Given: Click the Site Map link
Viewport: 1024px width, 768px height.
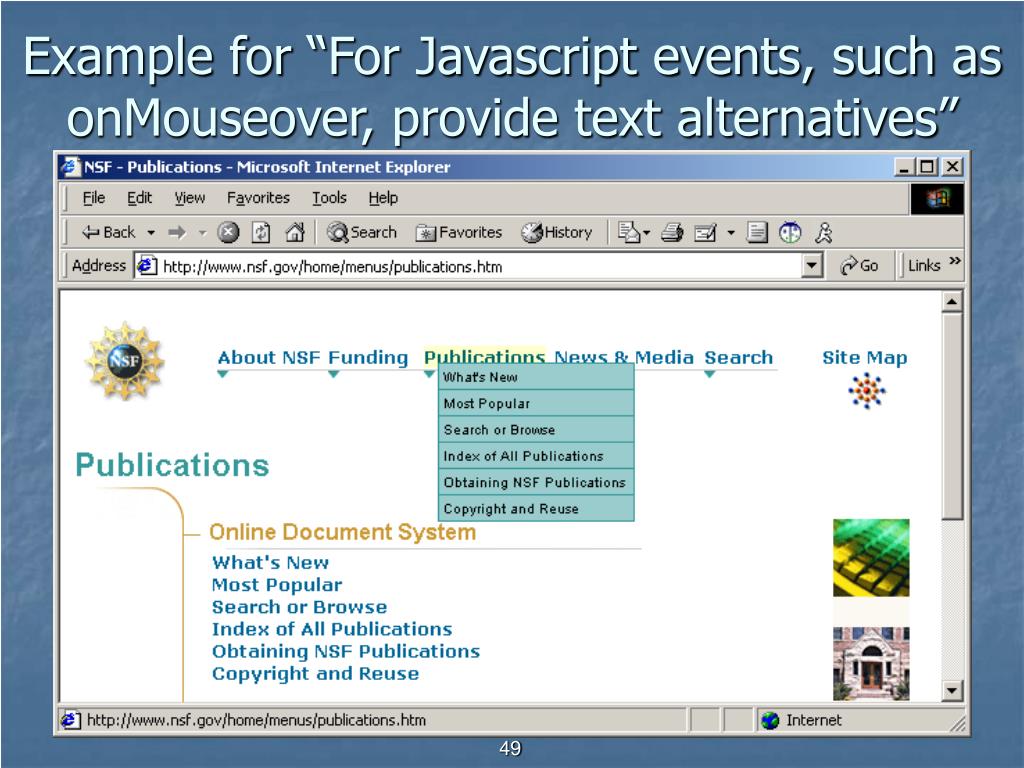Looking at the screenshot, I should pos(865,358).
